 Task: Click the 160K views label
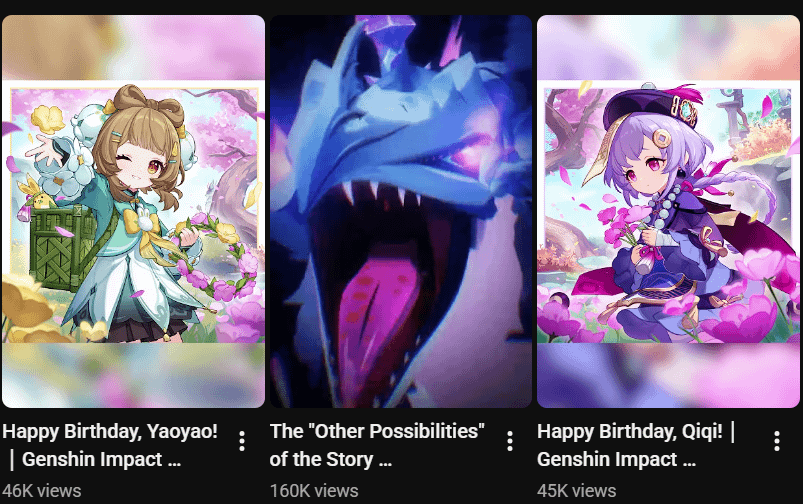(314, 491)
